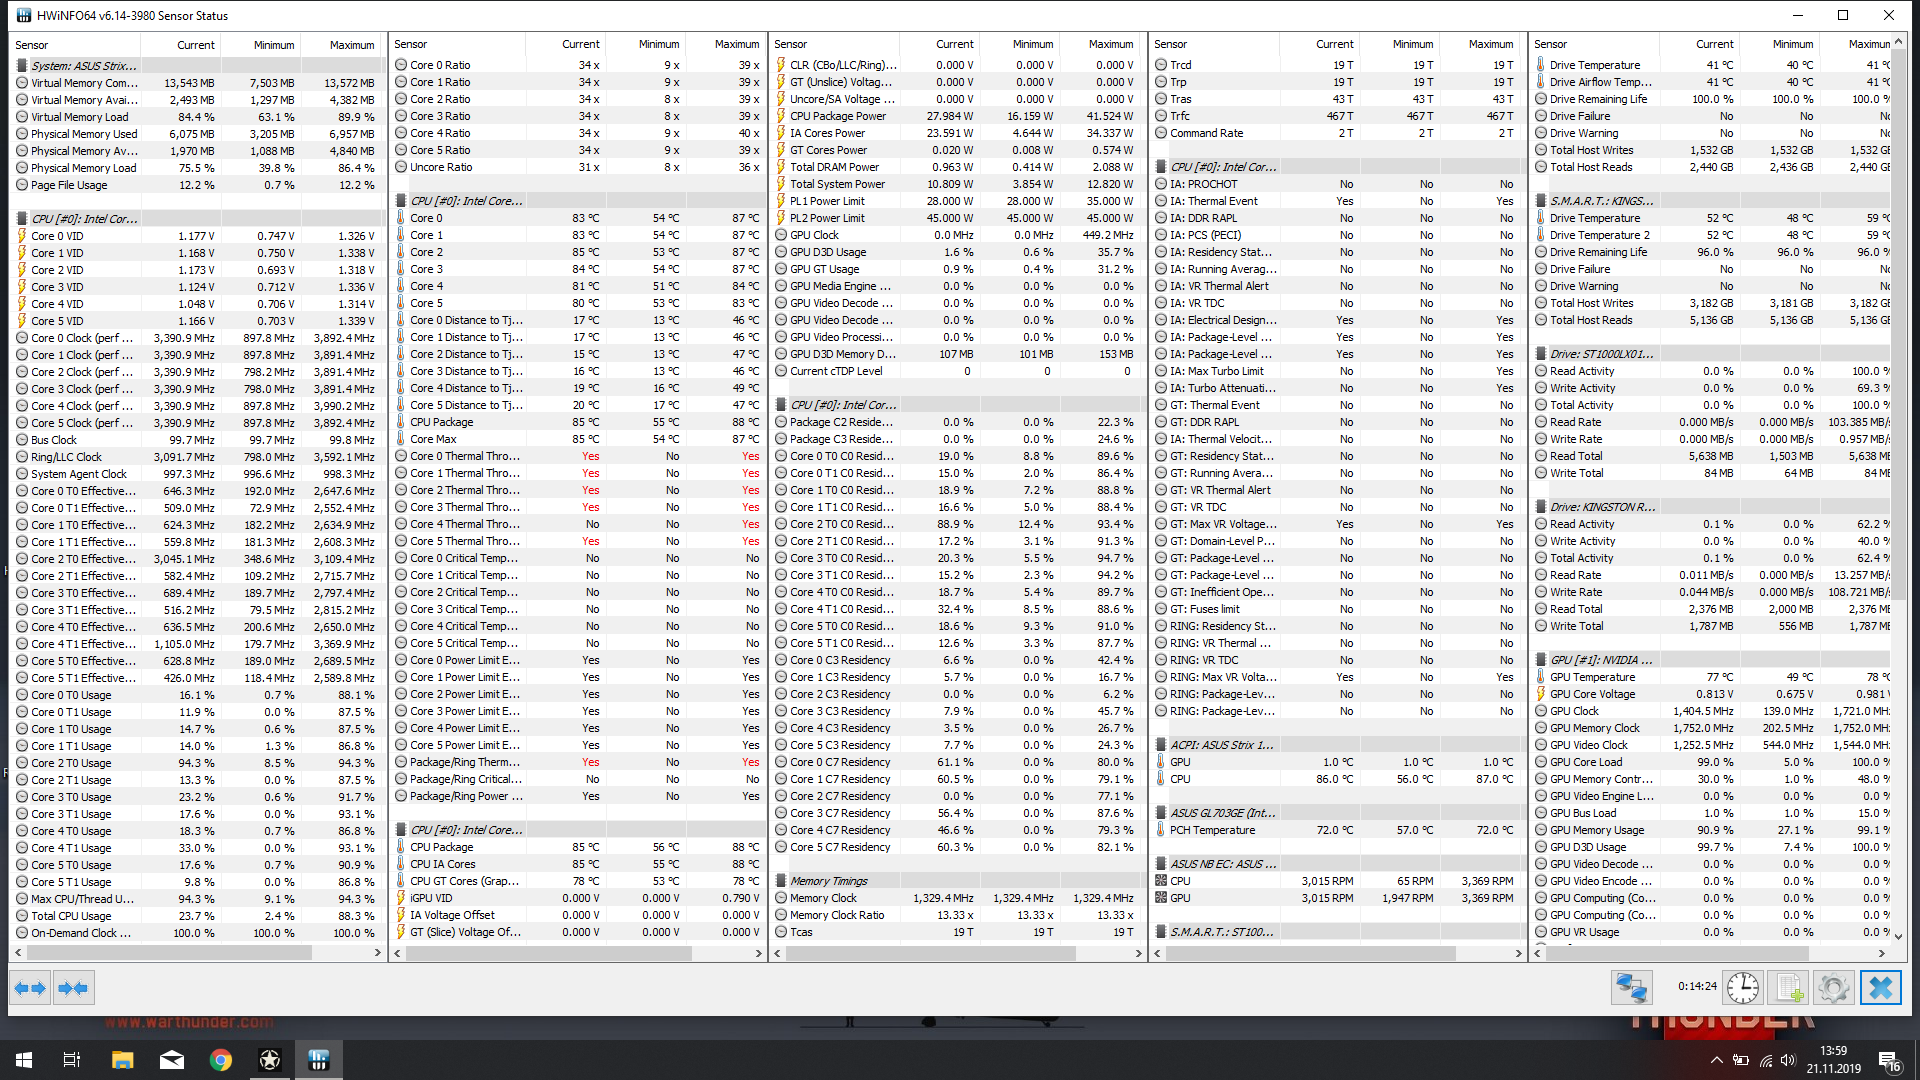Screen dimensions: 1920x1080
Task: Click the thermometer icon beside GPU Temperature
Action: pyautogui.click(x=1541, y=677)
